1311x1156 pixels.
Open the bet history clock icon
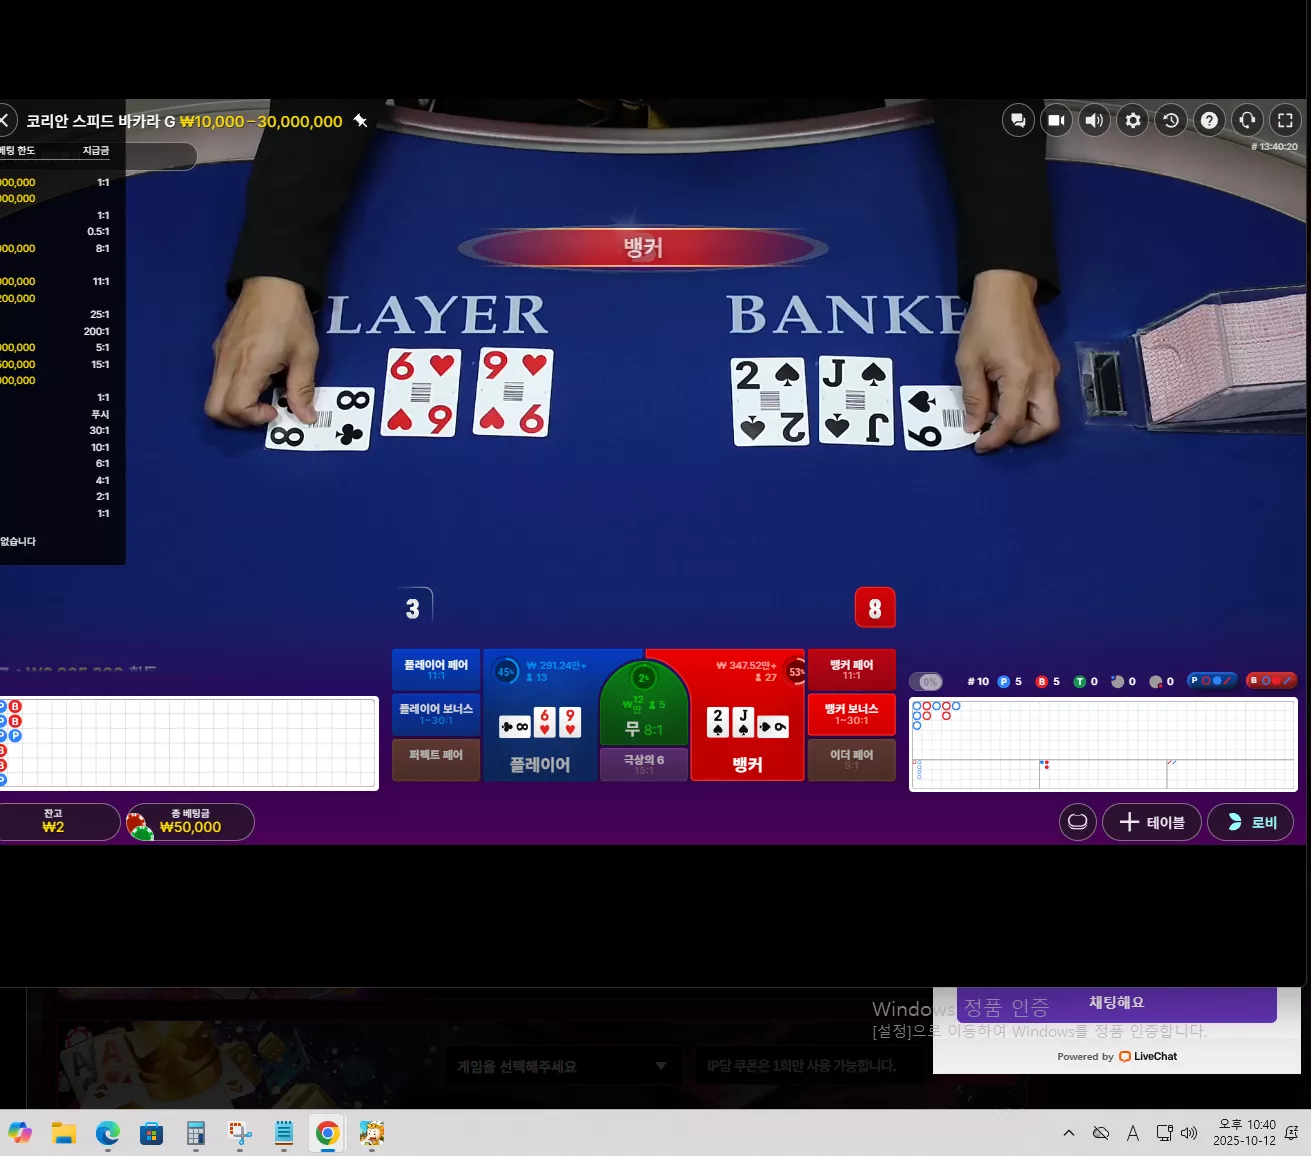(1171, 121)
